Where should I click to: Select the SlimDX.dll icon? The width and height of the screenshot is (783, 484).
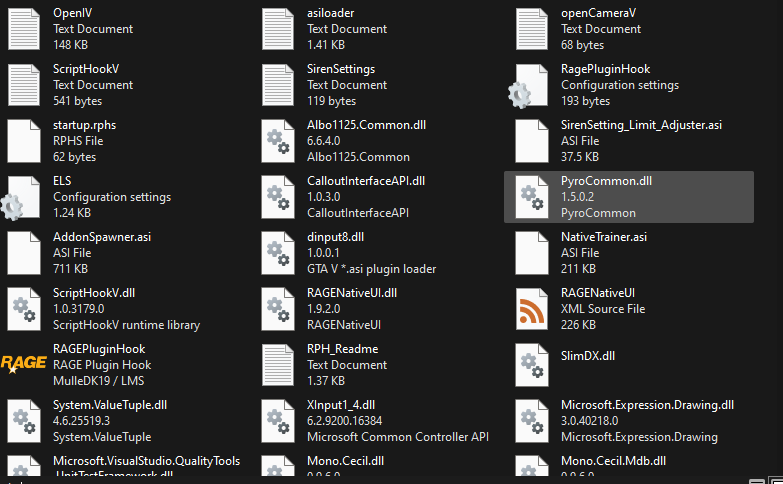click(531, 365)
